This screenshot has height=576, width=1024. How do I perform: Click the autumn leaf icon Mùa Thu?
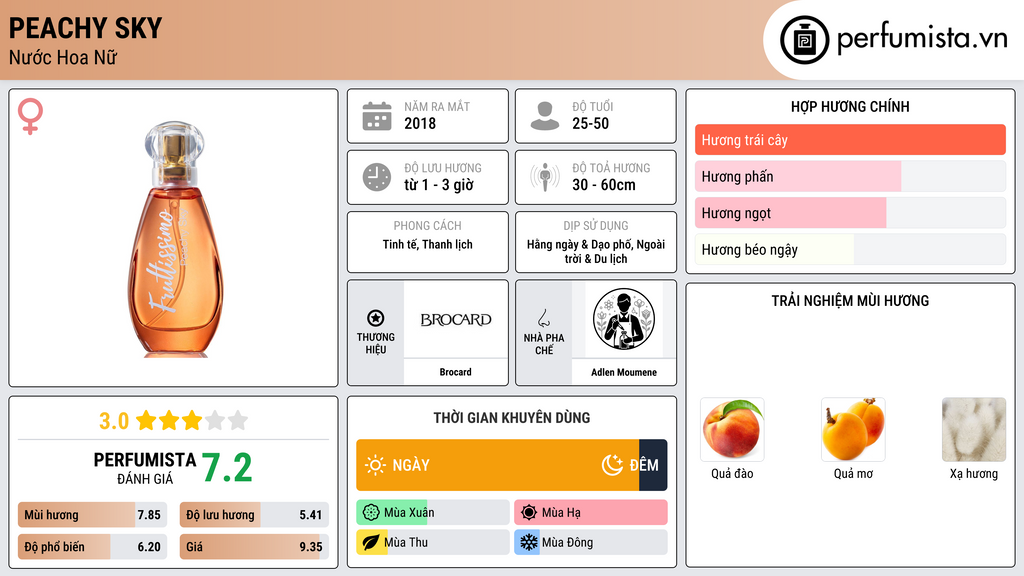coord(371,542)
